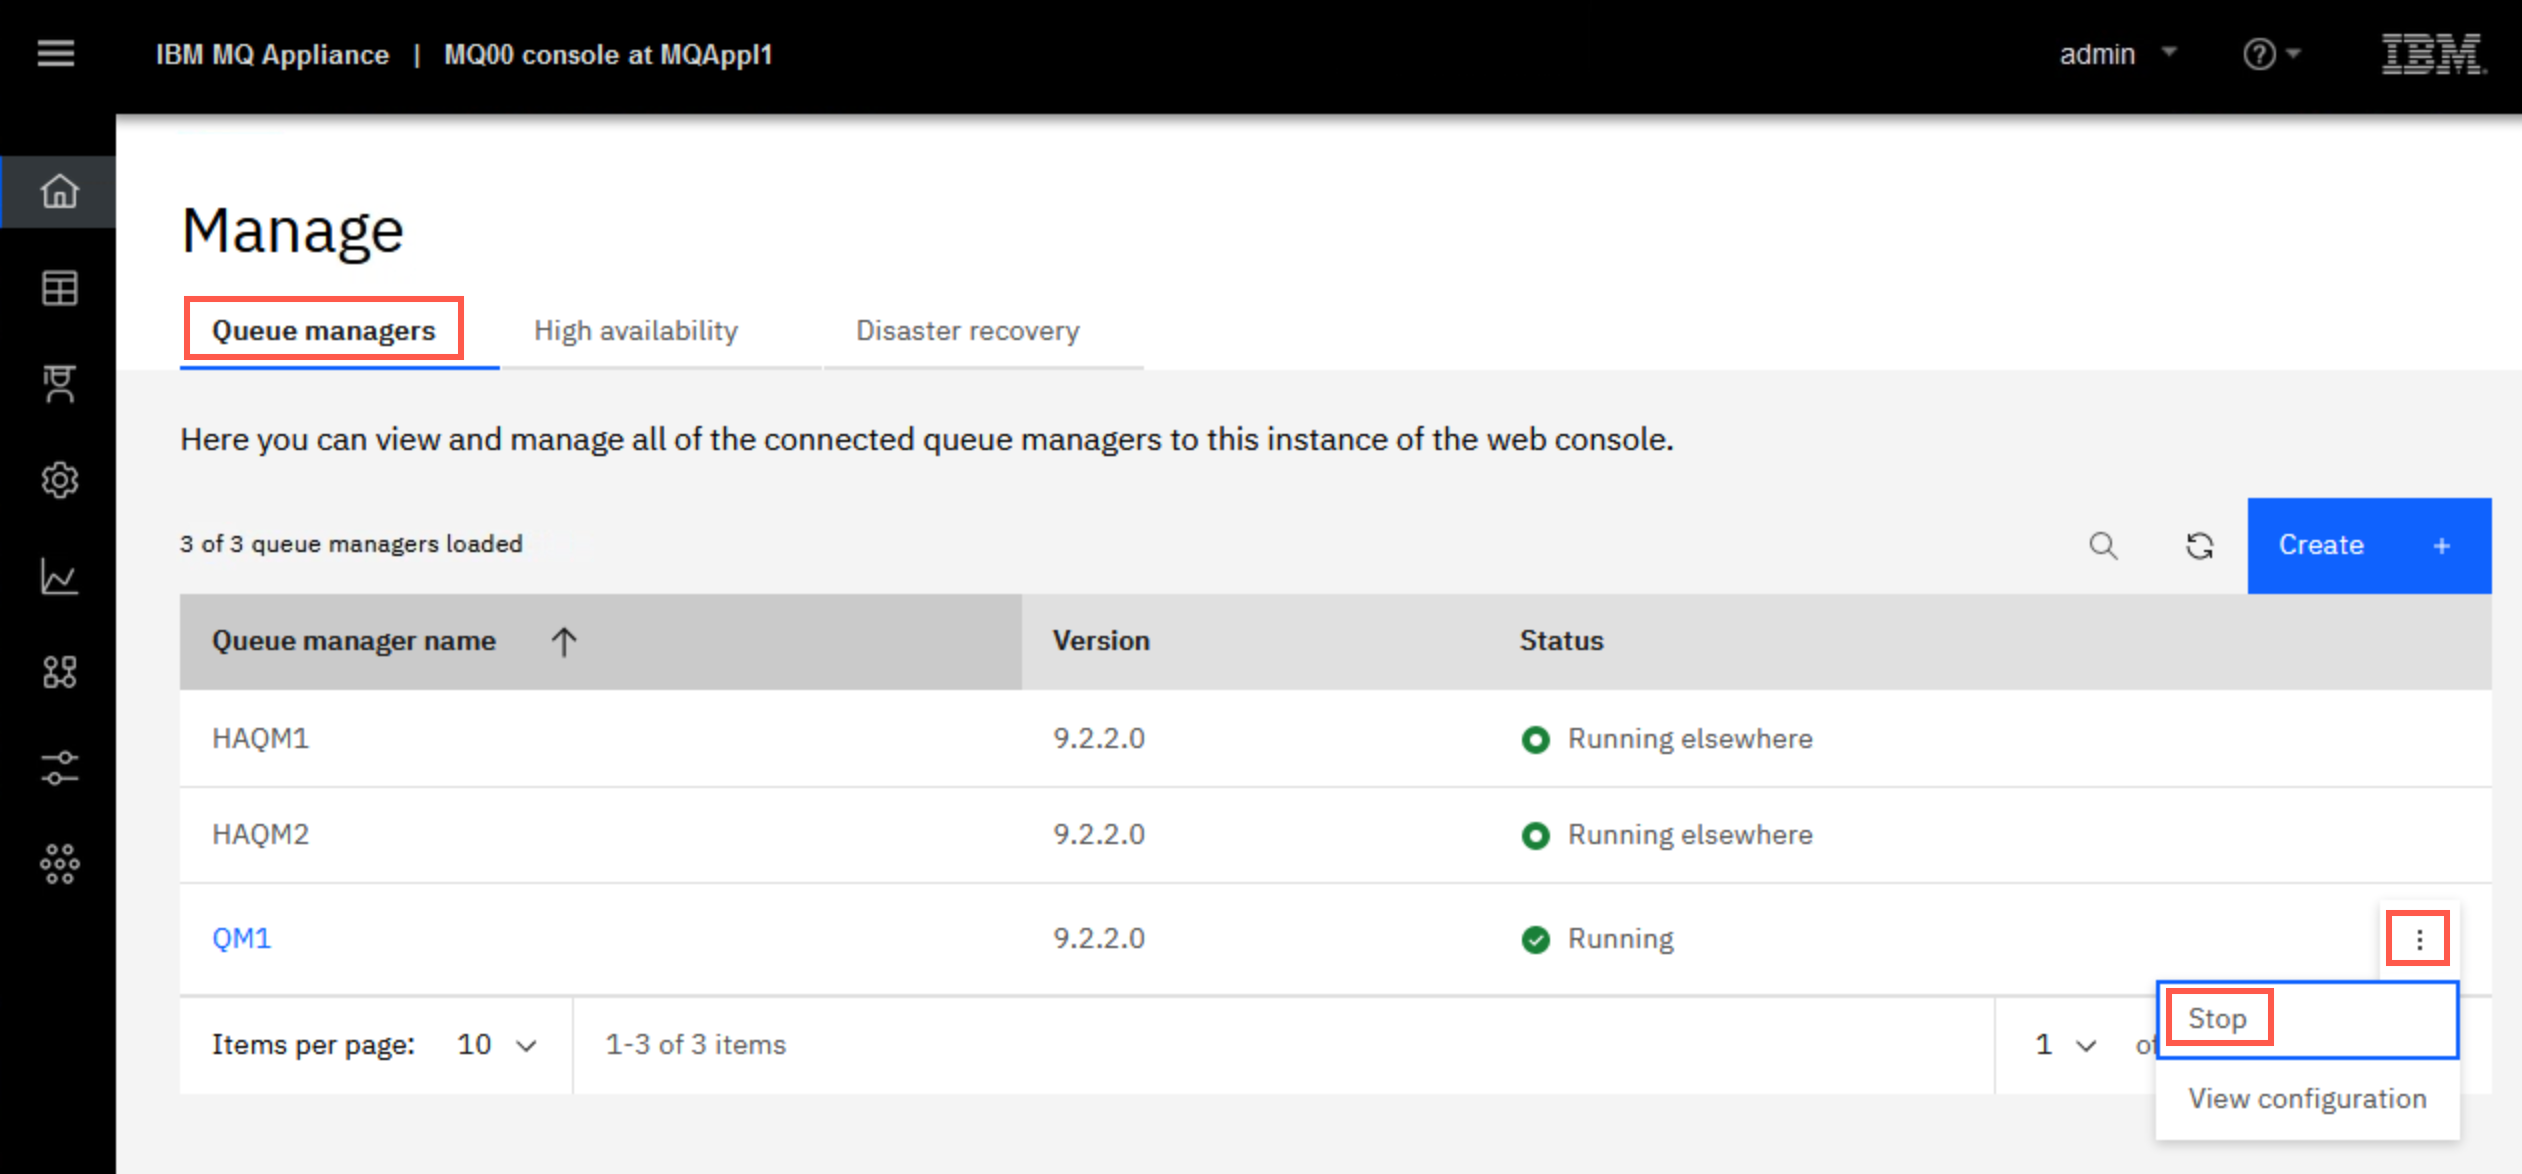Click the green Running status icon for QM1
Screen dimensions: 2522x1174
tap(1535, 939)
